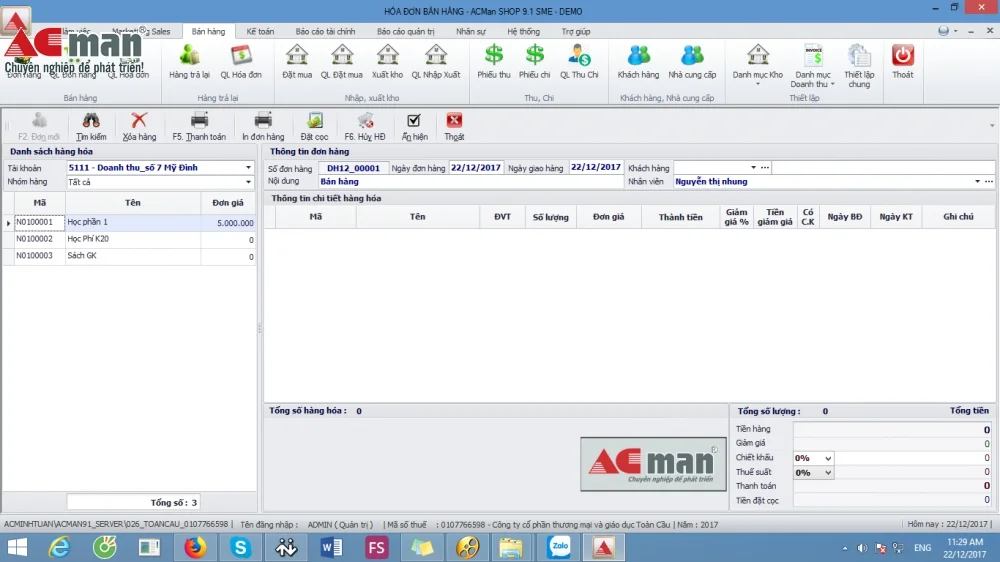Open QL Thu Chi management
The width and height of the screenshot is (1000, 562).
[x=579, y=62]
